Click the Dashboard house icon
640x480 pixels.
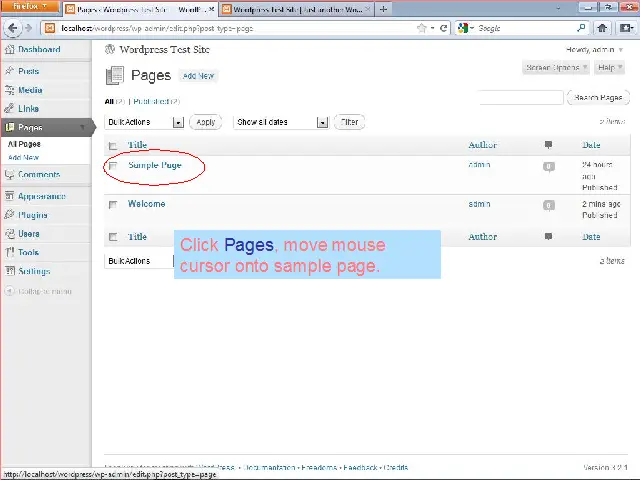[x=9, y=49]
